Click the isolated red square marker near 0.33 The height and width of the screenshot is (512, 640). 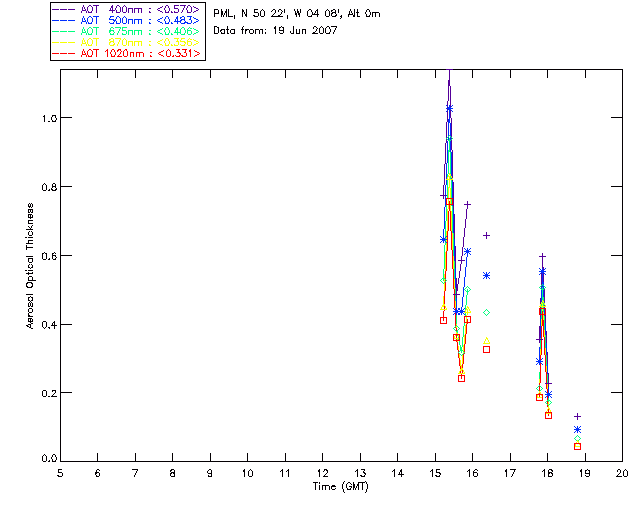coord(487,349)
